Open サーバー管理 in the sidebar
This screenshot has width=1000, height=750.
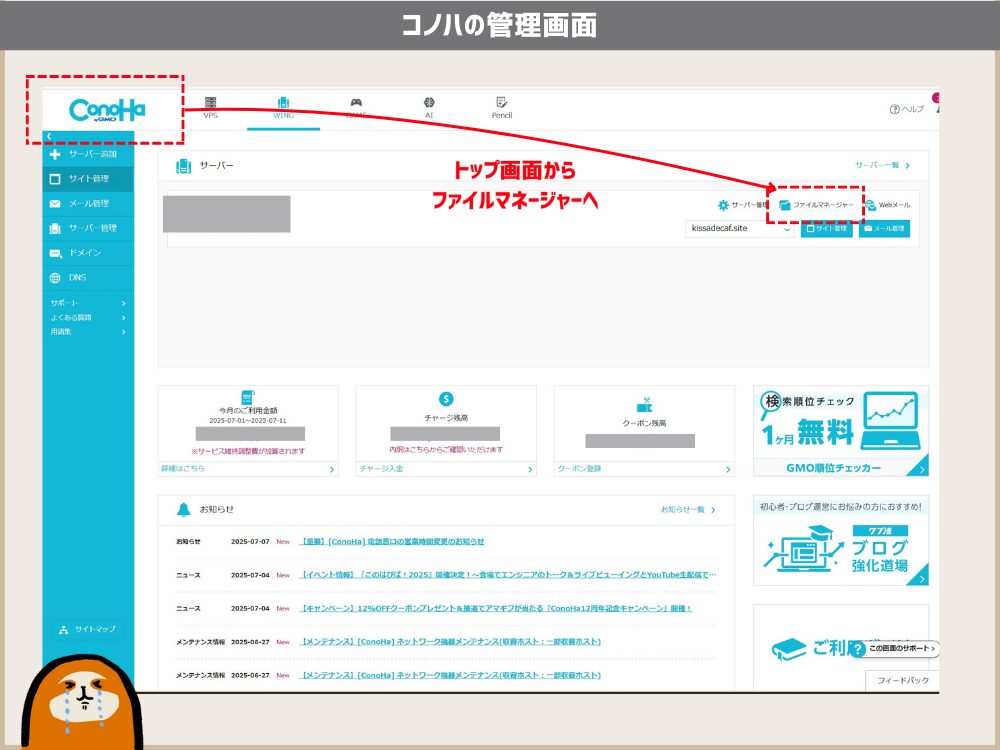(88, 228)
